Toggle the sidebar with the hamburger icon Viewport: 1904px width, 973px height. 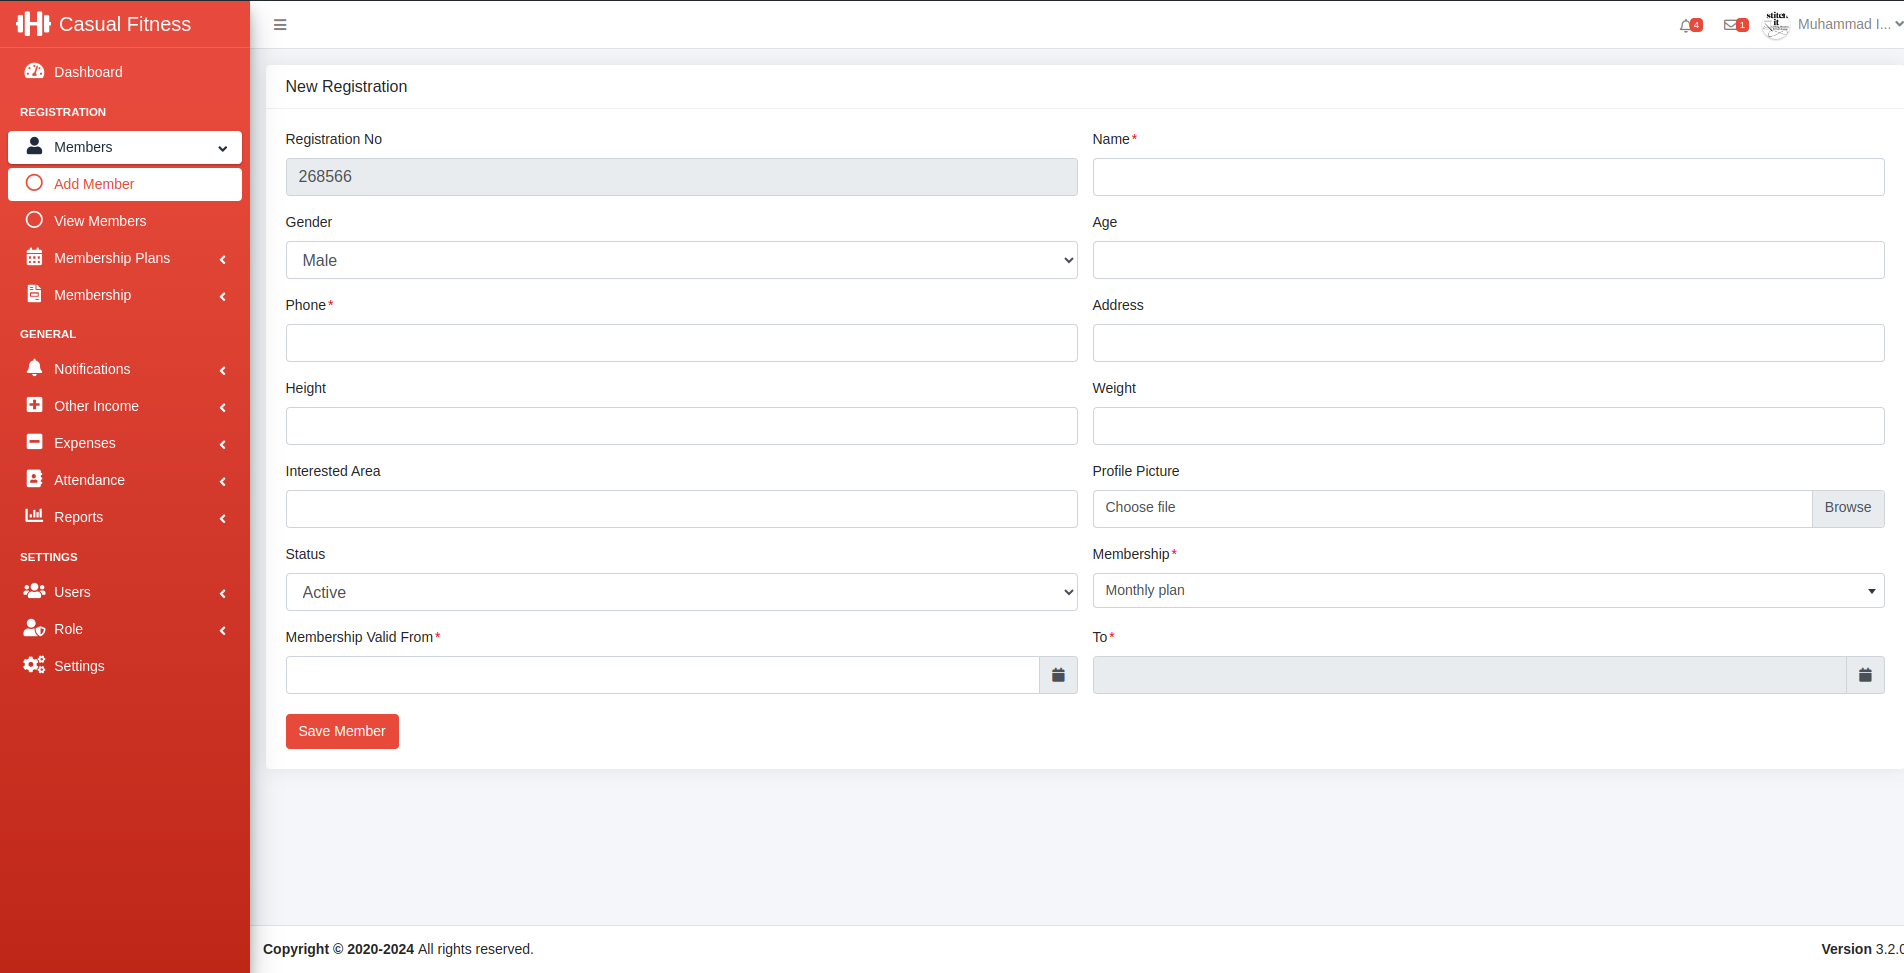pos(280,24)
